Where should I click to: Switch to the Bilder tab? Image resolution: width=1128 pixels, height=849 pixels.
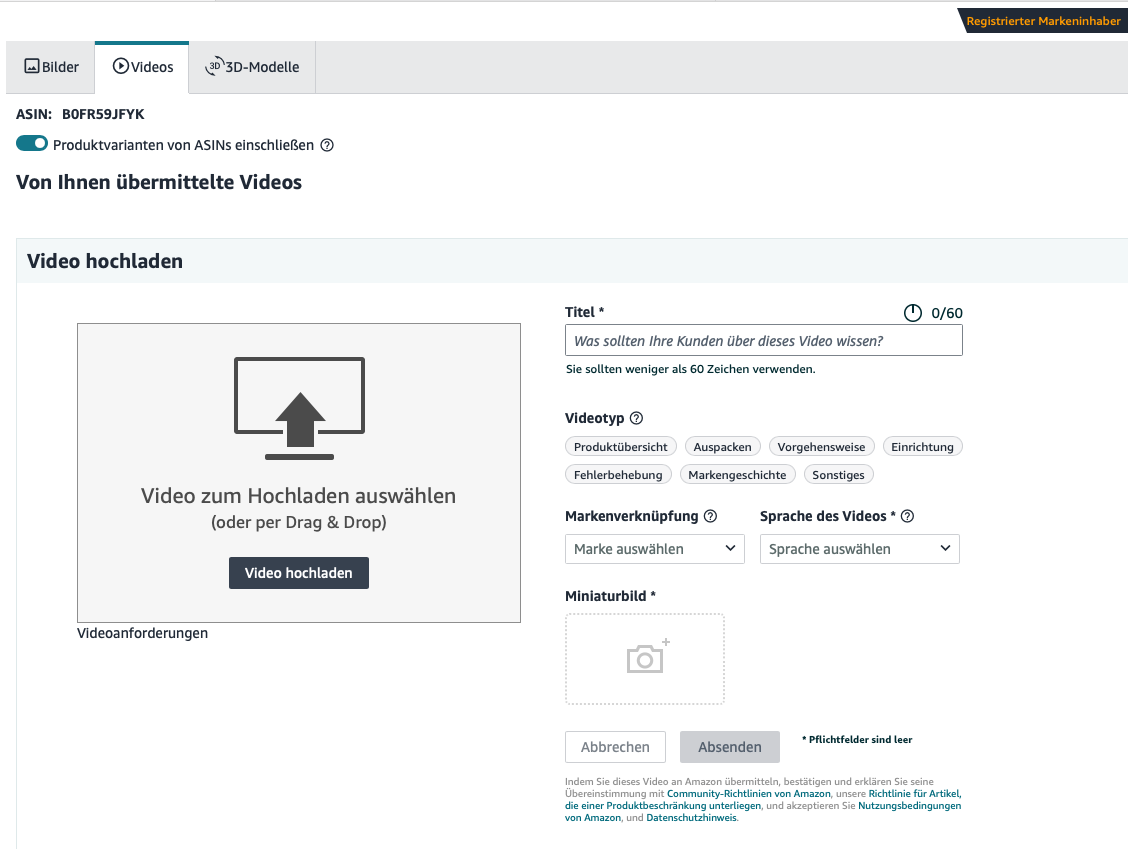coord(51,67)
